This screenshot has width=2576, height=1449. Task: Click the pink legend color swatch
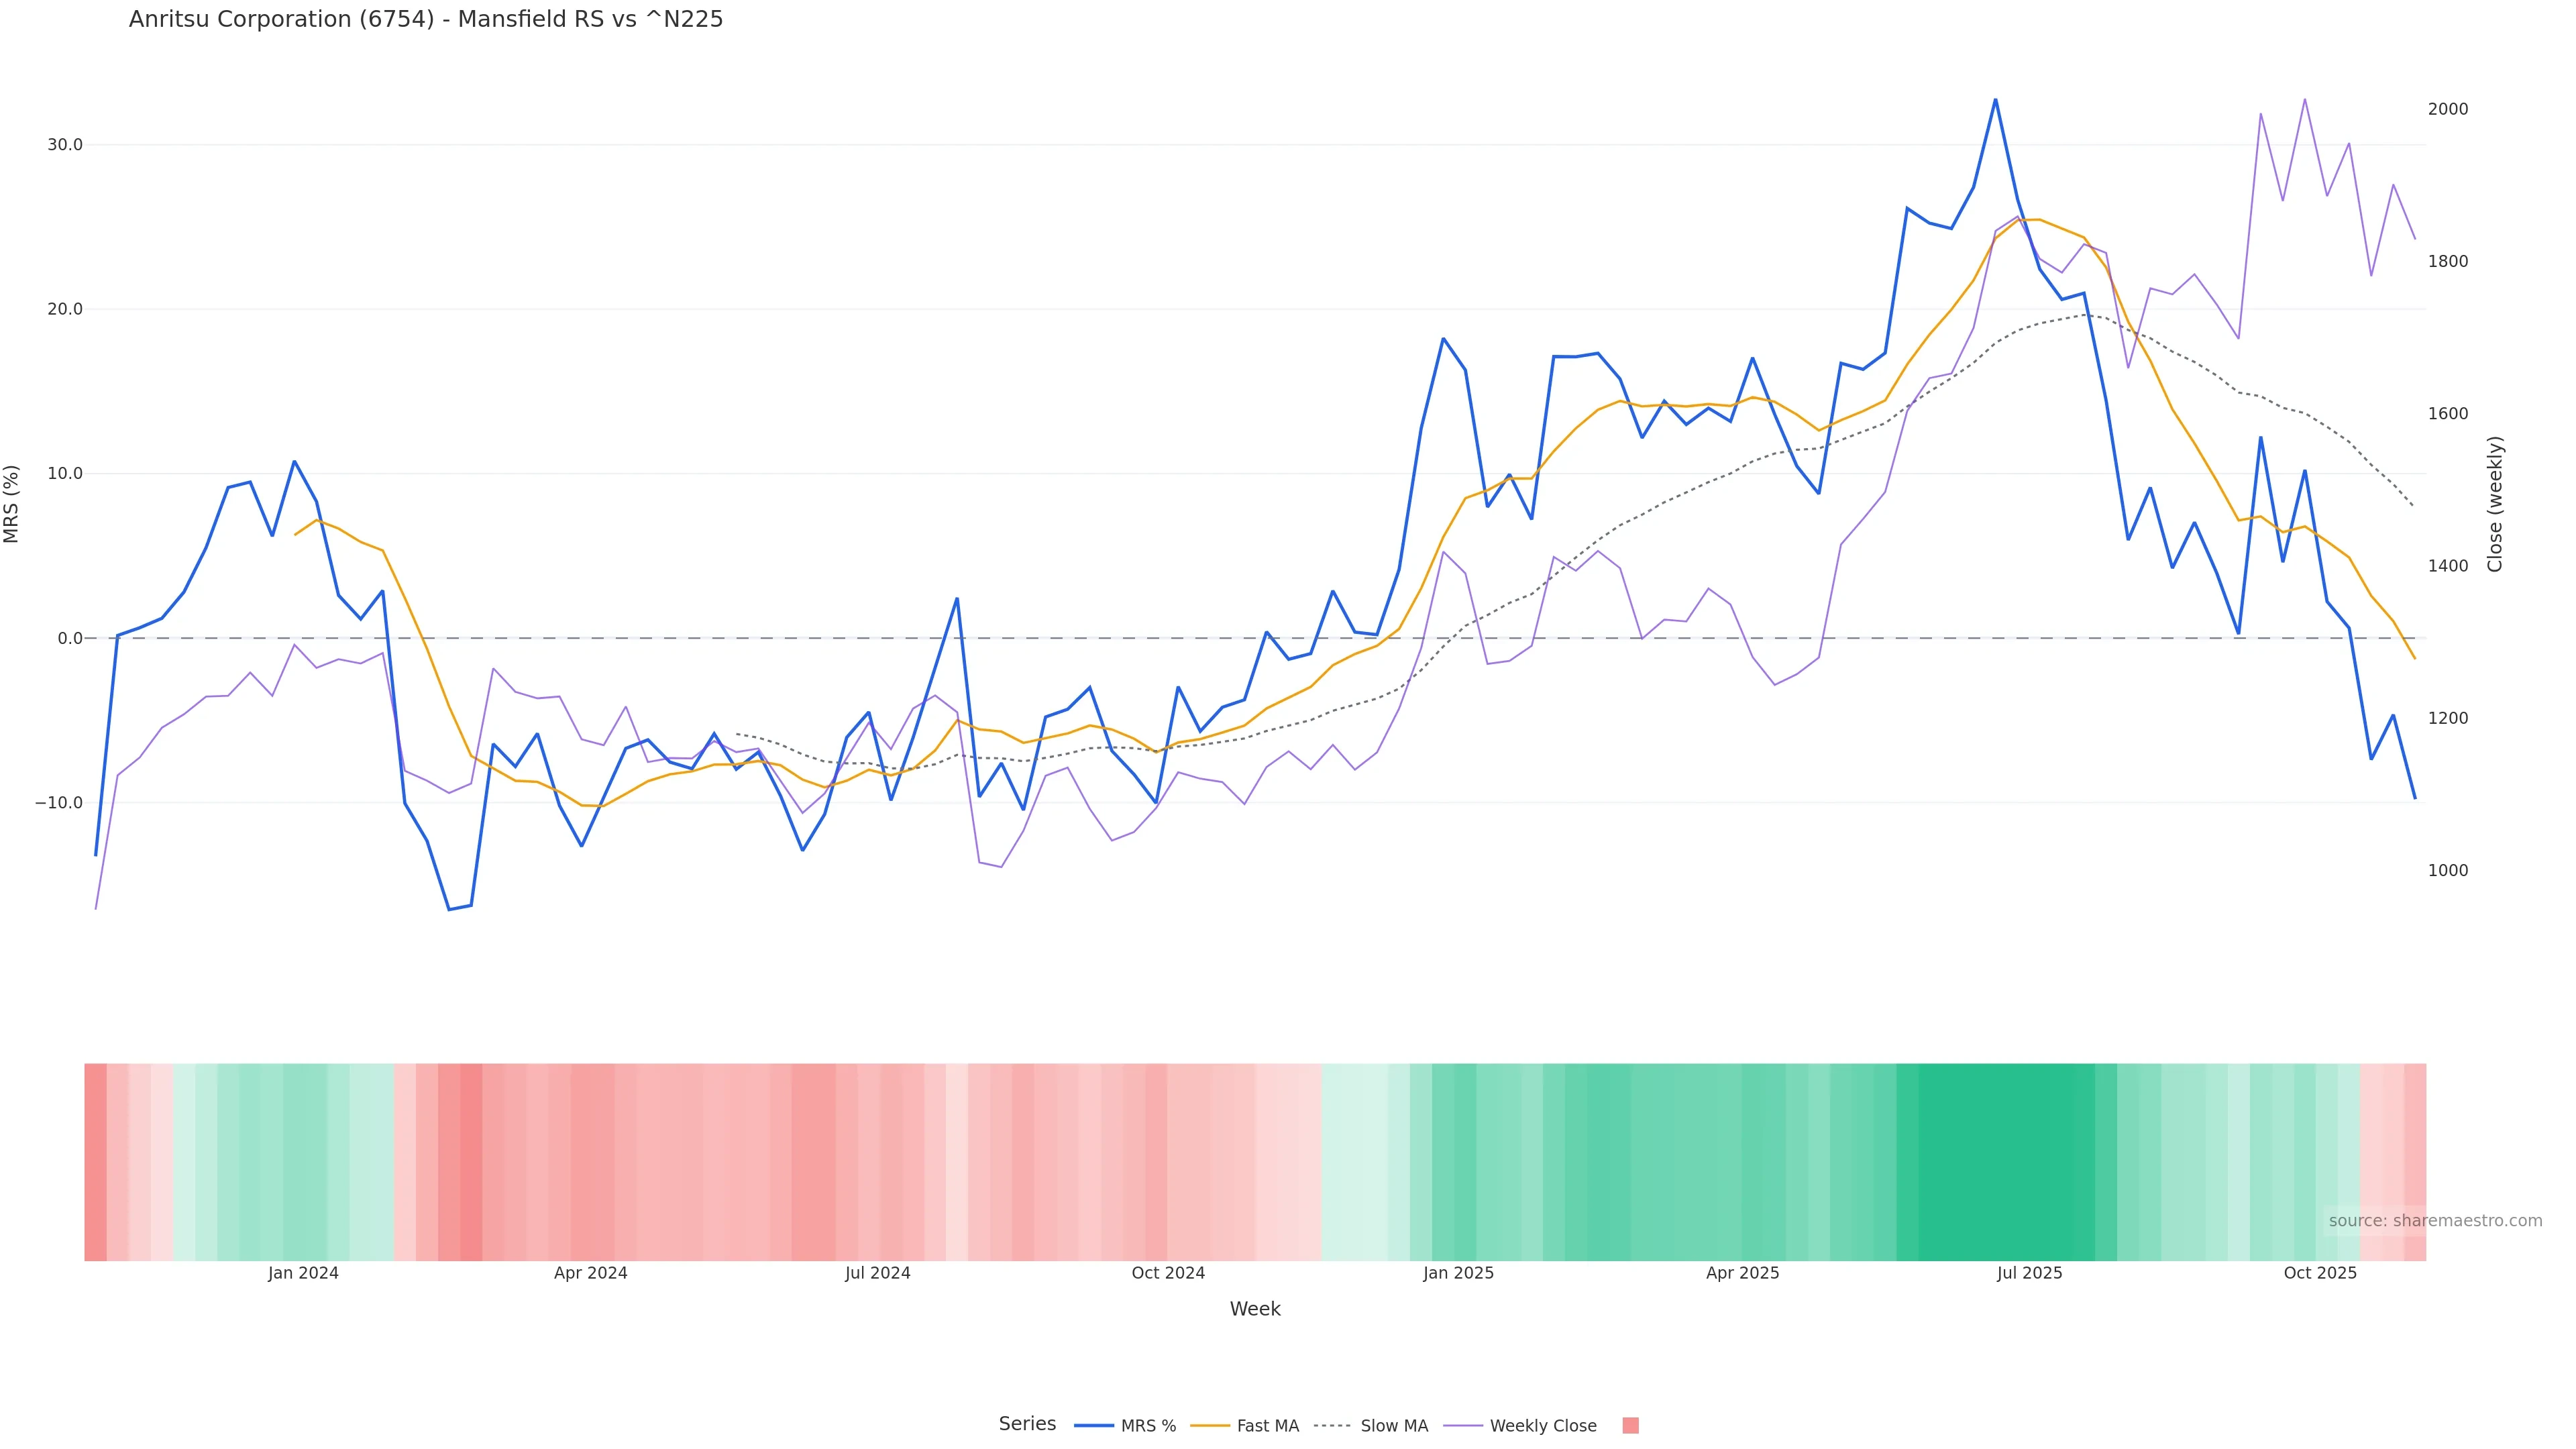(1630, 1426)
